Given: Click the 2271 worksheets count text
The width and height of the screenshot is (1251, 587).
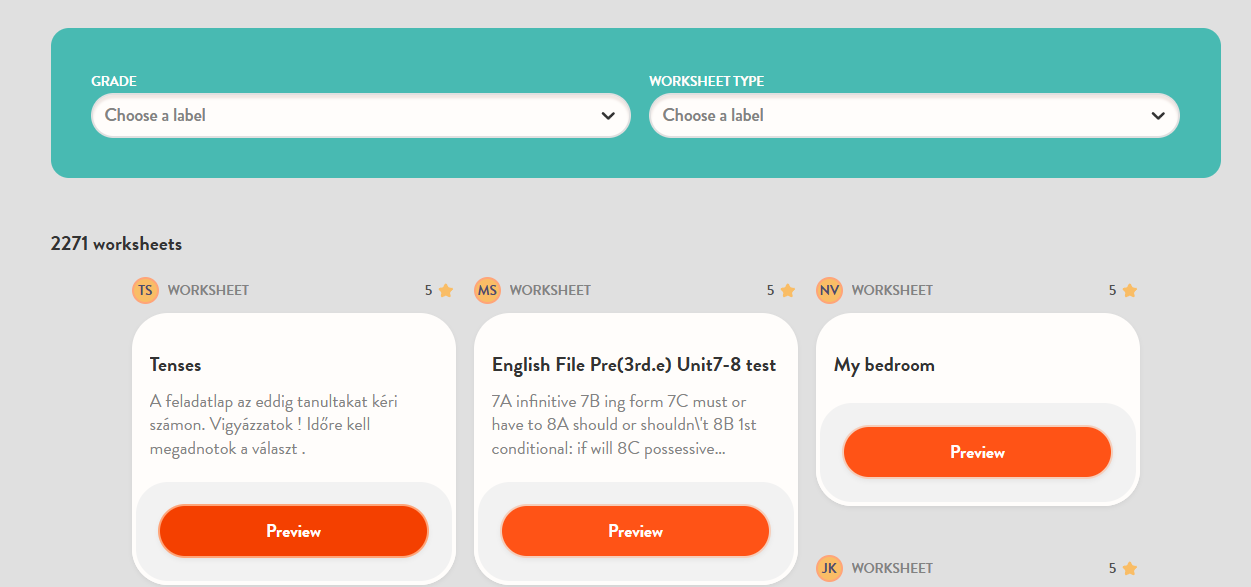Looking at the screenshot, I should click(116, 244).
